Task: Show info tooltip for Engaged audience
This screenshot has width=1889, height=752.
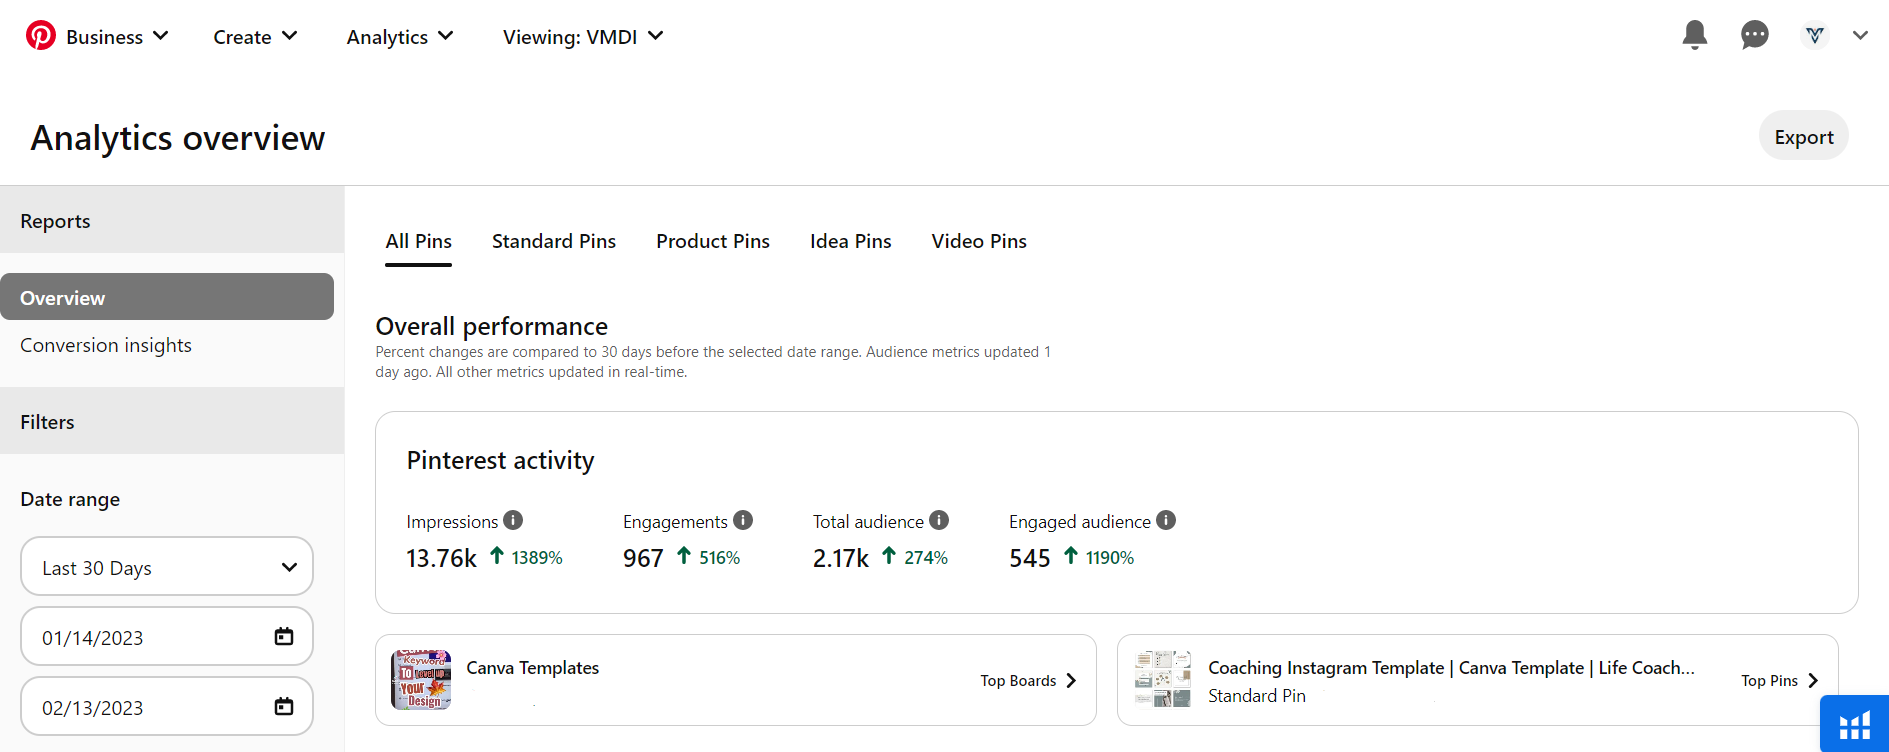Action: pos(1166,520)
